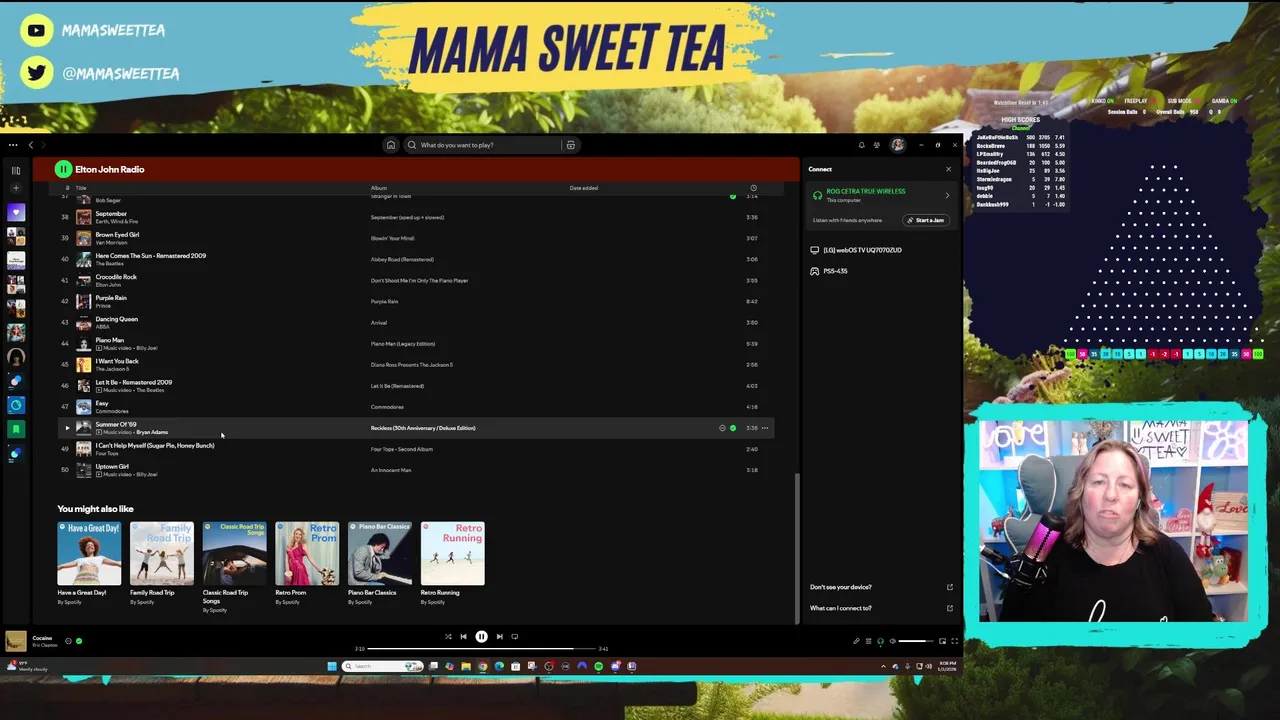Open more options for Summer Of '69
This screenshot has width=1280, height=720.
[x=765, y=428]
